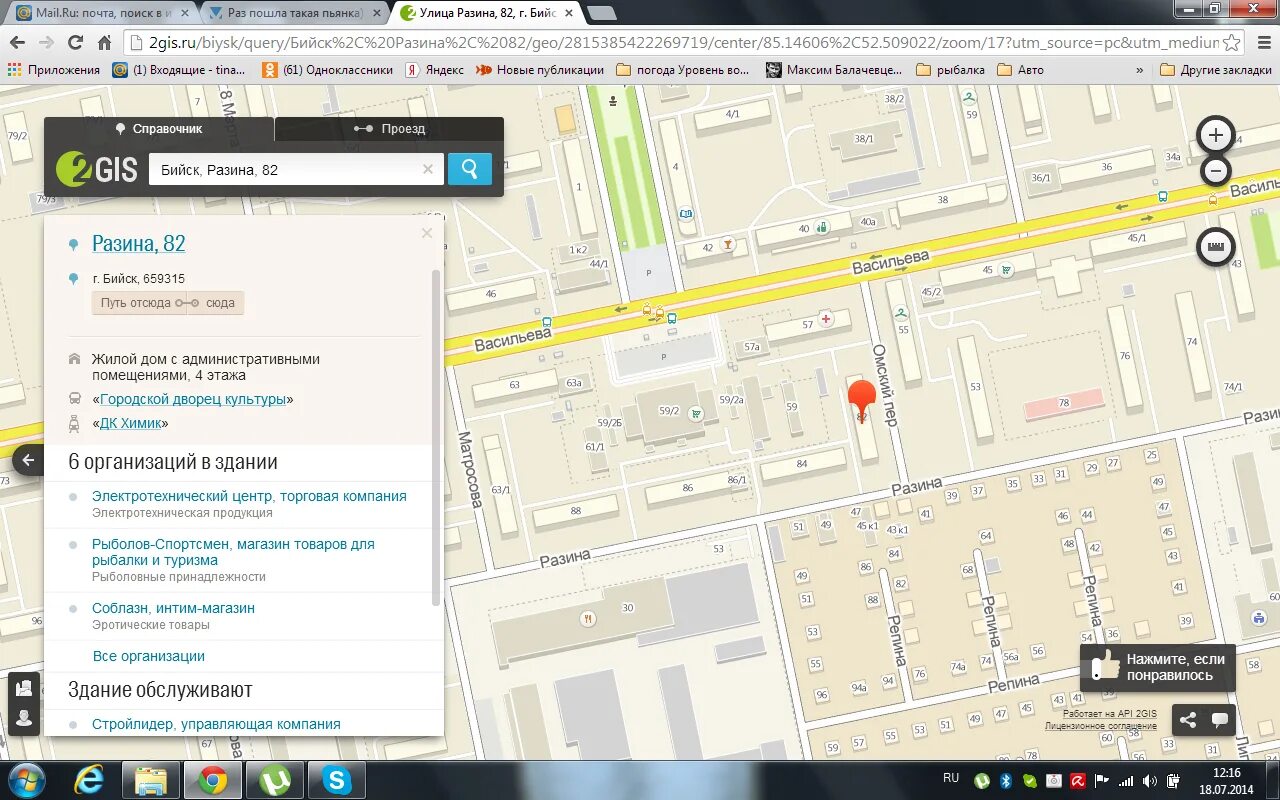Click the RU language indicator

tap(951, 777)
